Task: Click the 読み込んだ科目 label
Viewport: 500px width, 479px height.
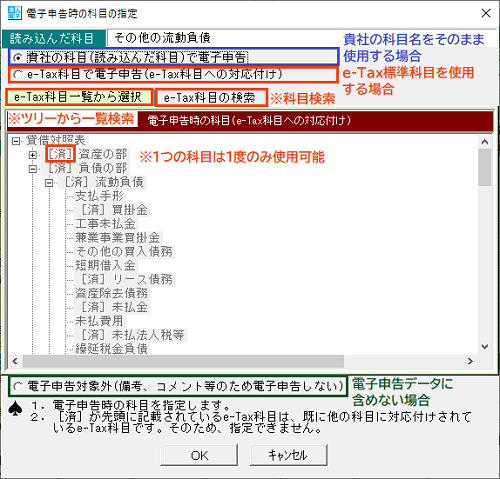Action: pos(54,39)
